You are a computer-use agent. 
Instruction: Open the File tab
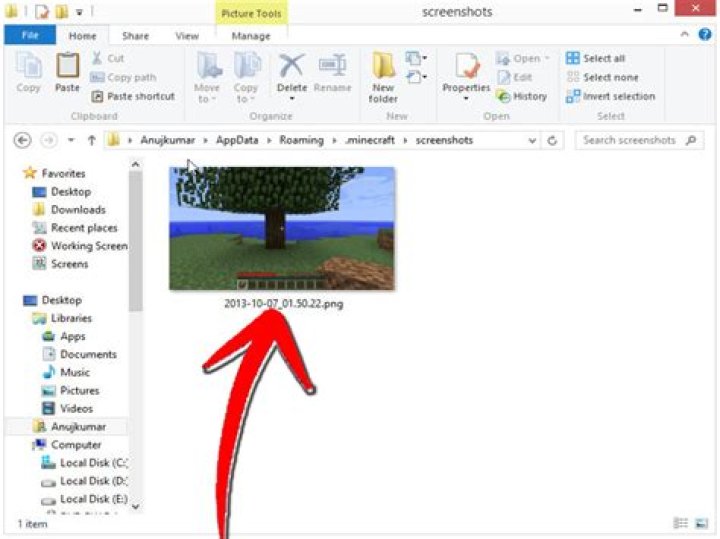[x=30, y=35]
